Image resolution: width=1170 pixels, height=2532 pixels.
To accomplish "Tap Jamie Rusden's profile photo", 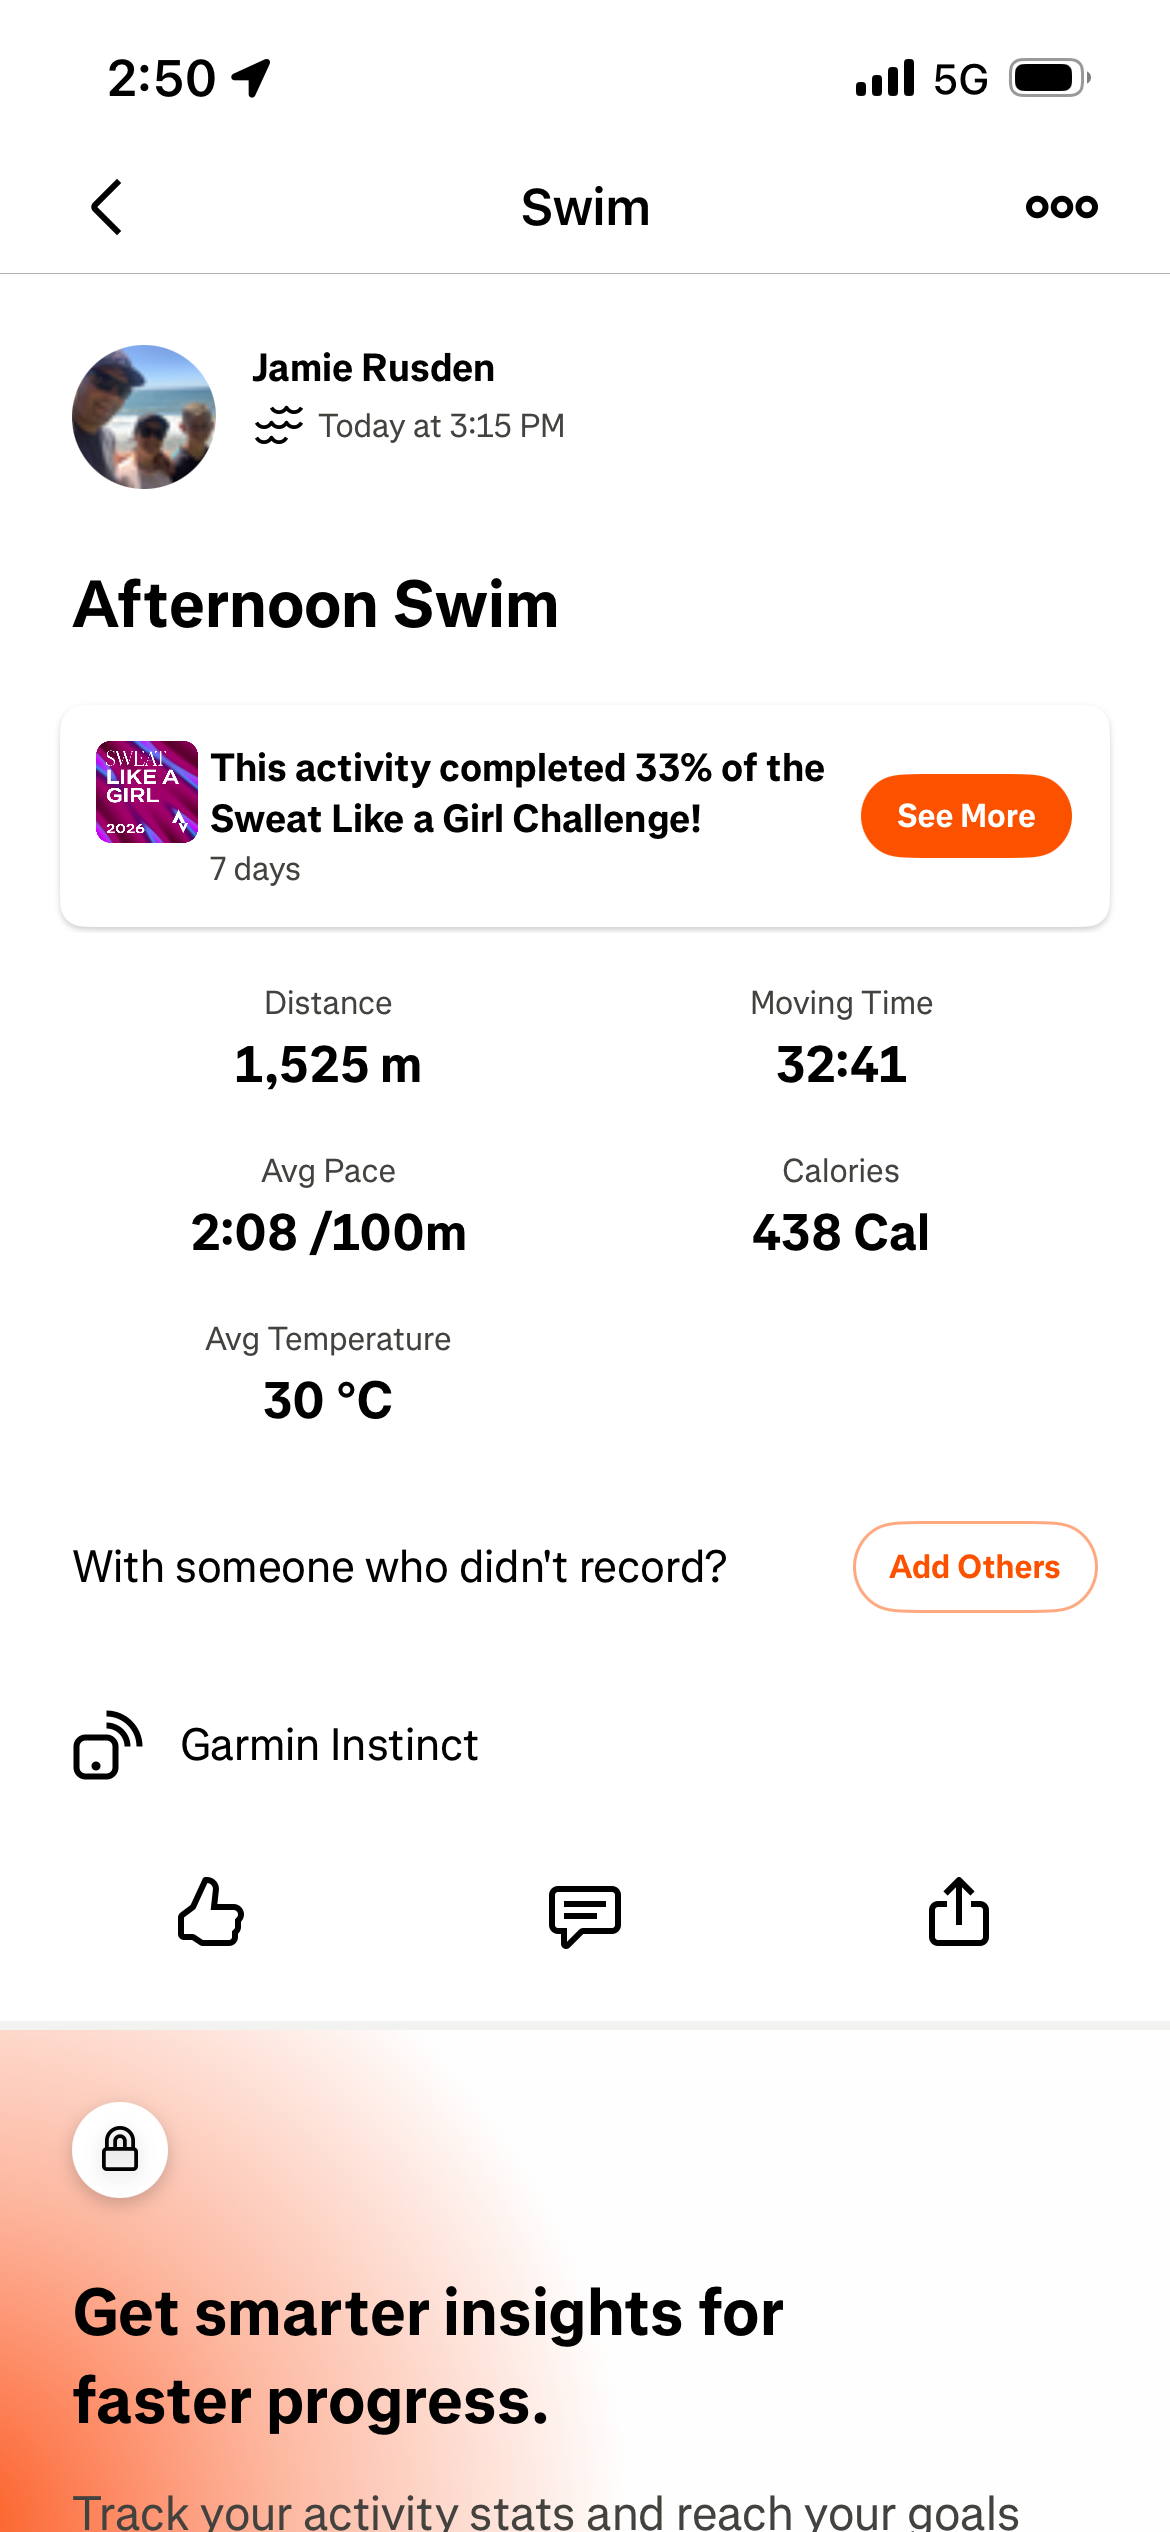I will pyautogui.click(x=144, y=417).
